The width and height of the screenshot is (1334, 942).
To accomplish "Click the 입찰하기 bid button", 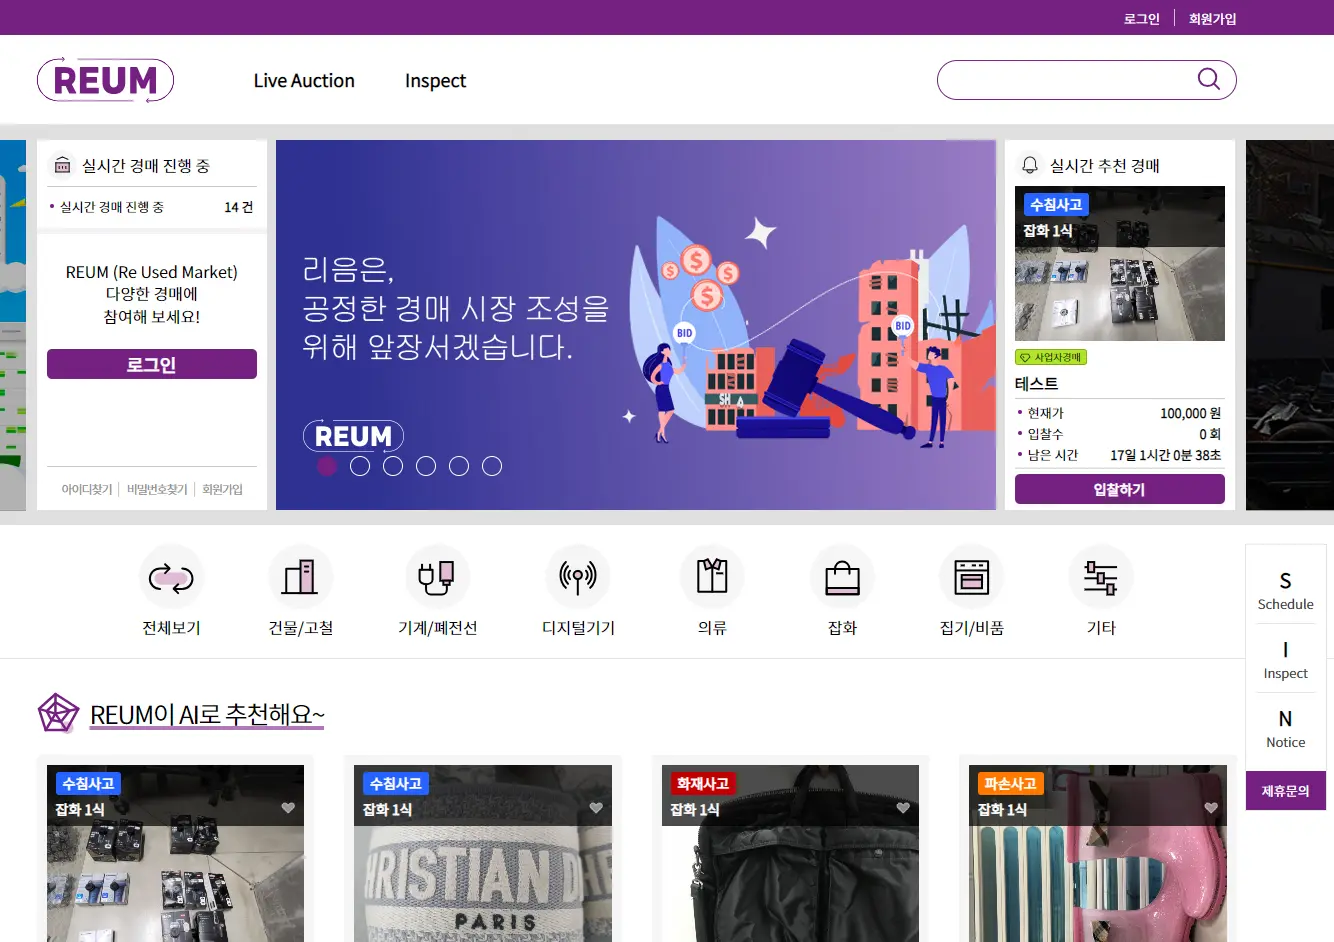I will click(1120, 489).
